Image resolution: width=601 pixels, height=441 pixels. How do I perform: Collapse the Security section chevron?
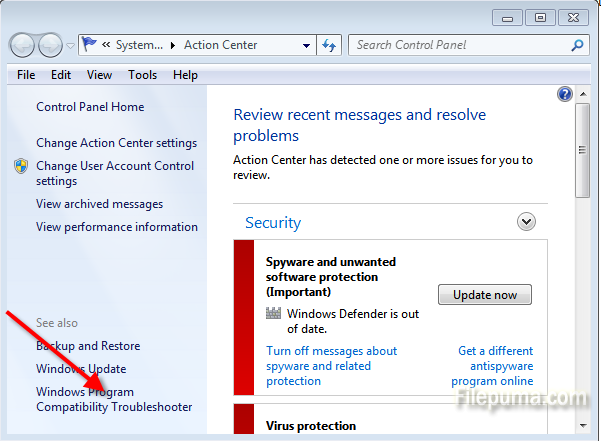526,222
